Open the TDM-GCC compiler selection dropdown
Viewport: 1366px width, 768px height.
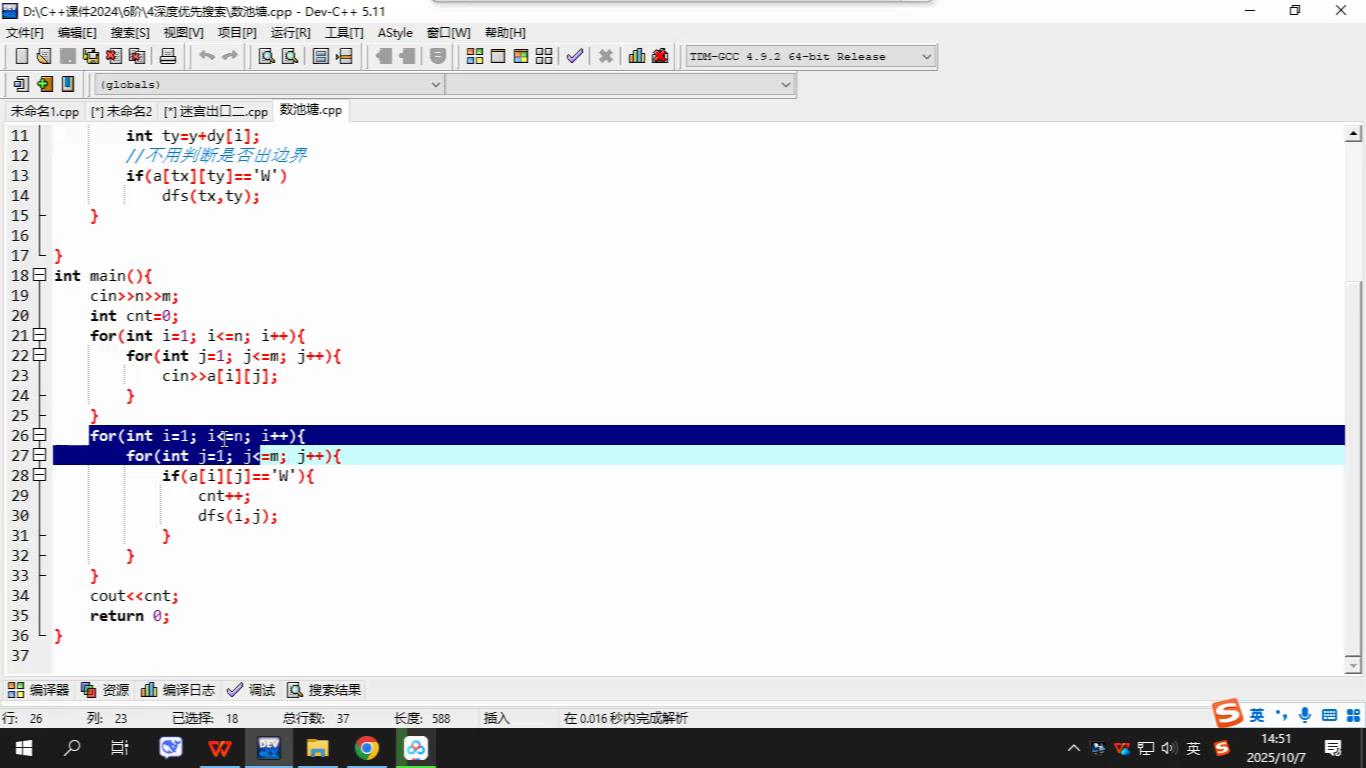[926, 57]
